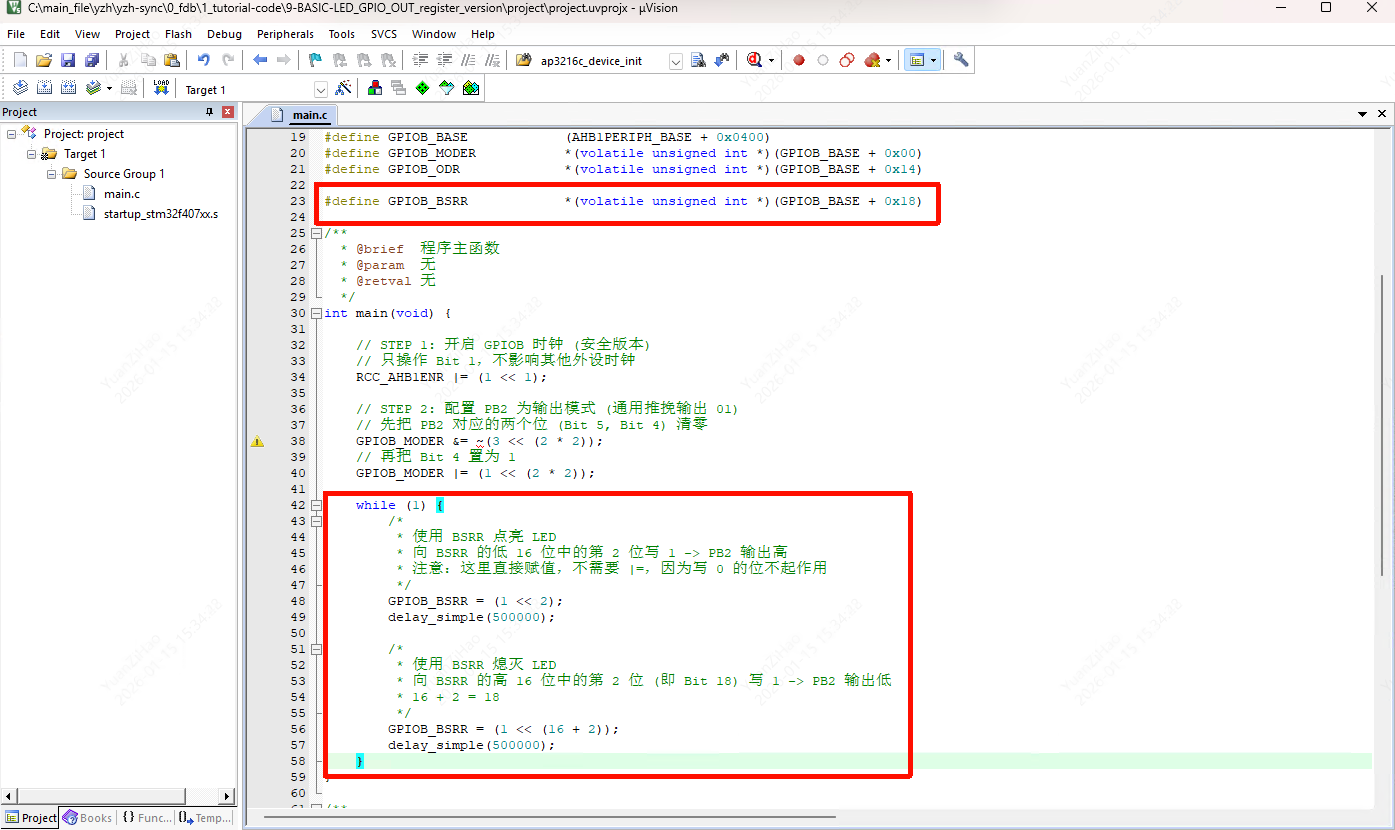Open the Flash menu
Image resolution: width=1395 pixels, height=830 pixels.
point(178,34)
